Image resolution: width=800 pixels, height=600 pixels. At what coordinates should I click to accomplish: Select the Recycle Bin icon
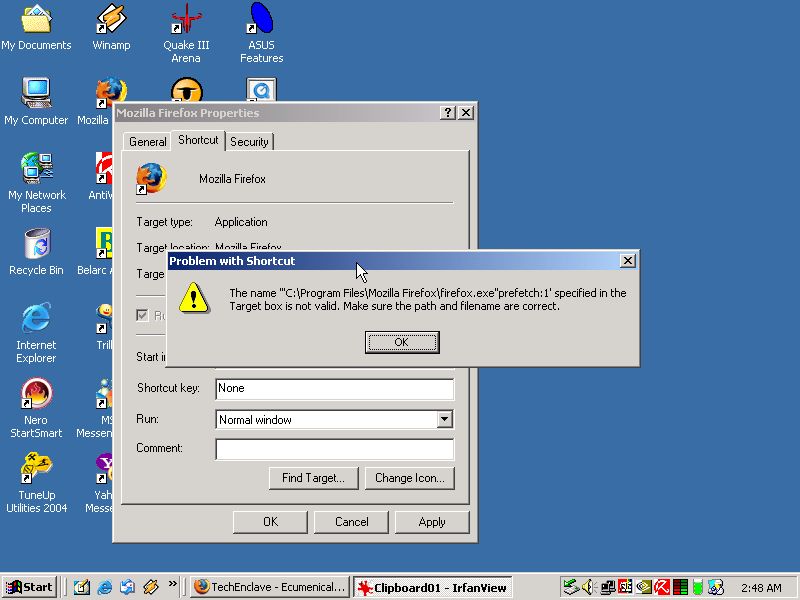click(x=36, y=245)
